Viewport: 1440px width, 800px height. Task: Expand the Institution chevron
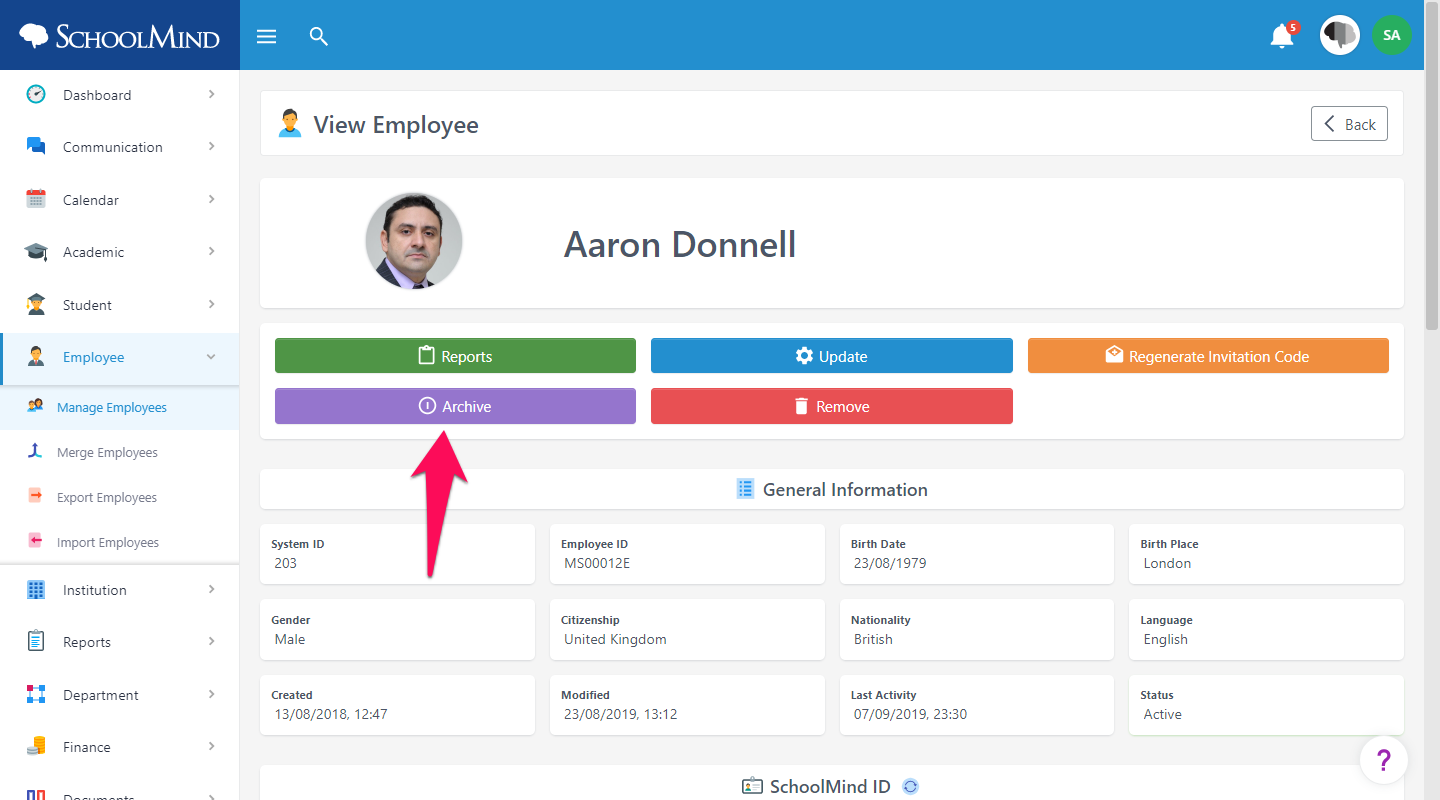pos(211,589)
